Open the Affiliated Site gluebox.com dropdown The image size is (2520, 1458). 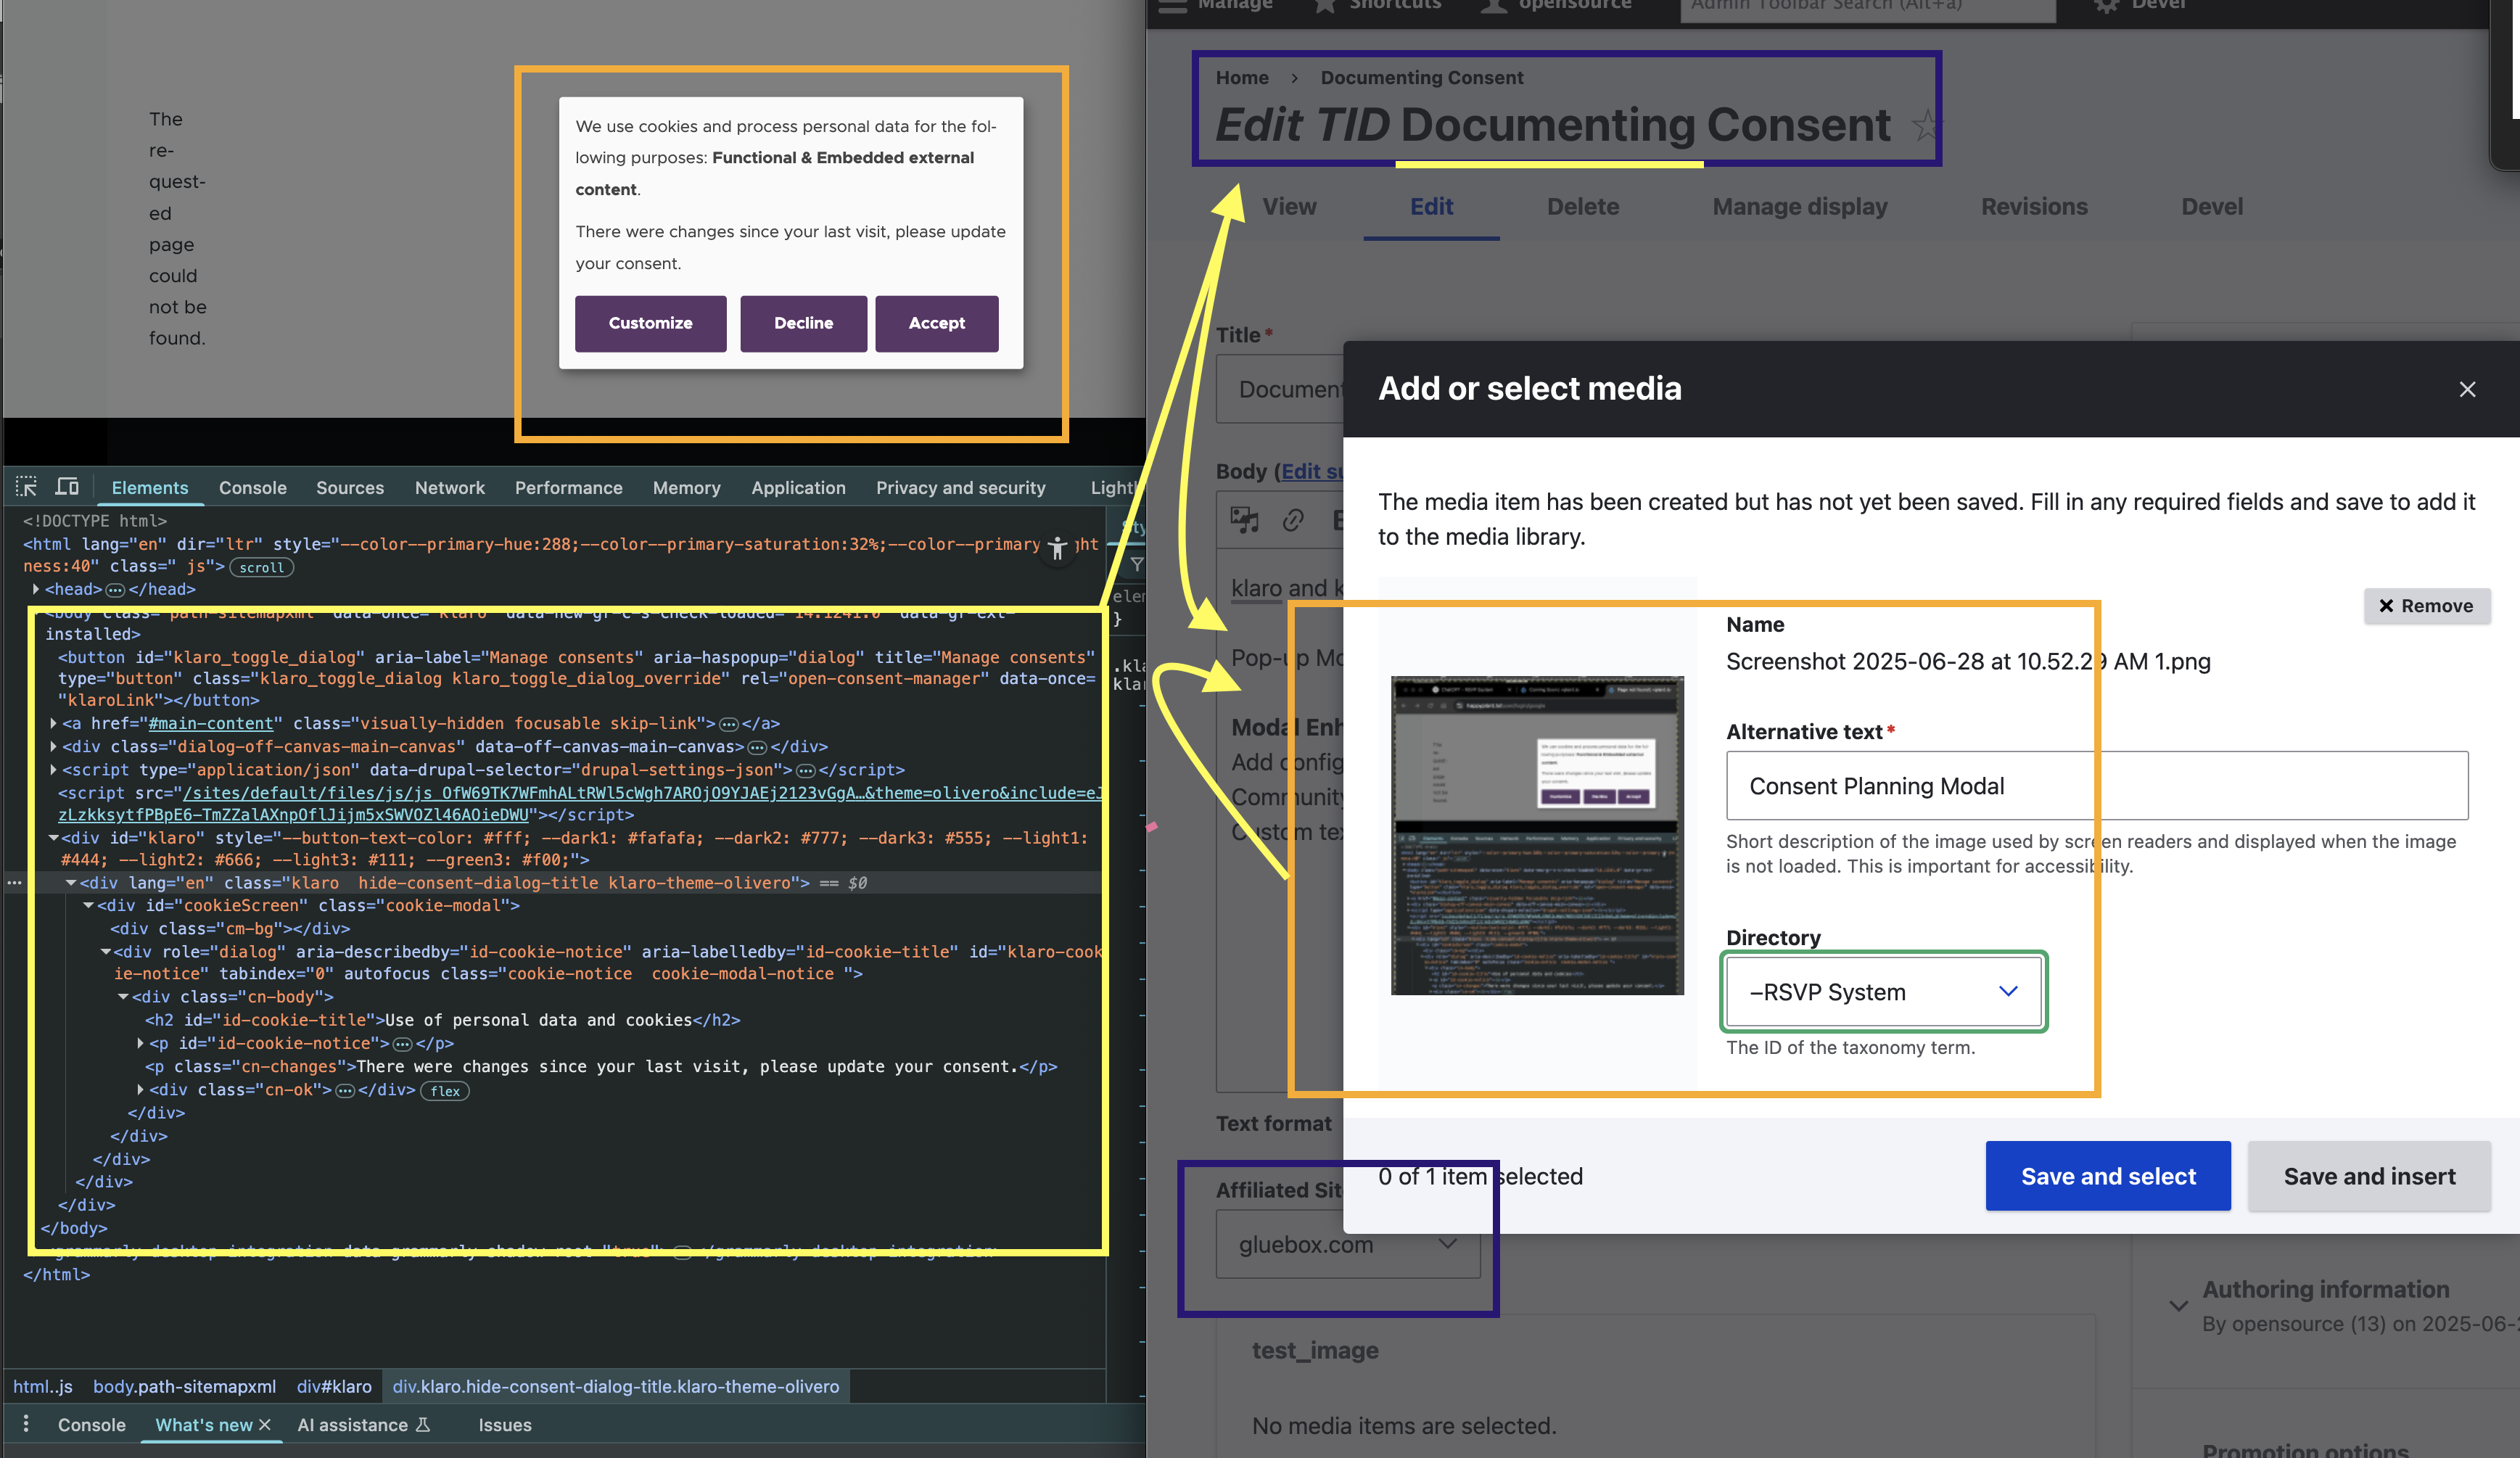click(x=1347, y=1244)
